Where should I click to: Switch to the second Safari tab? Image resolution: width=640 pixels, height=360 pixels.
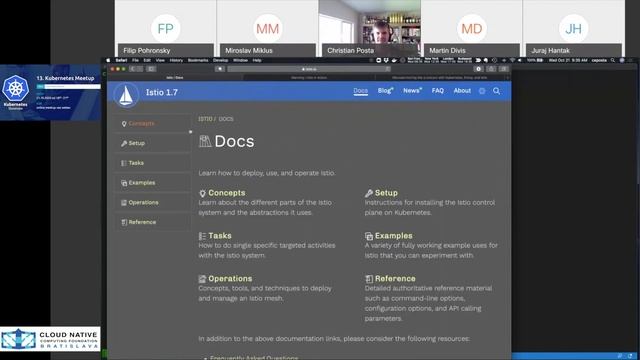[309, 78]
